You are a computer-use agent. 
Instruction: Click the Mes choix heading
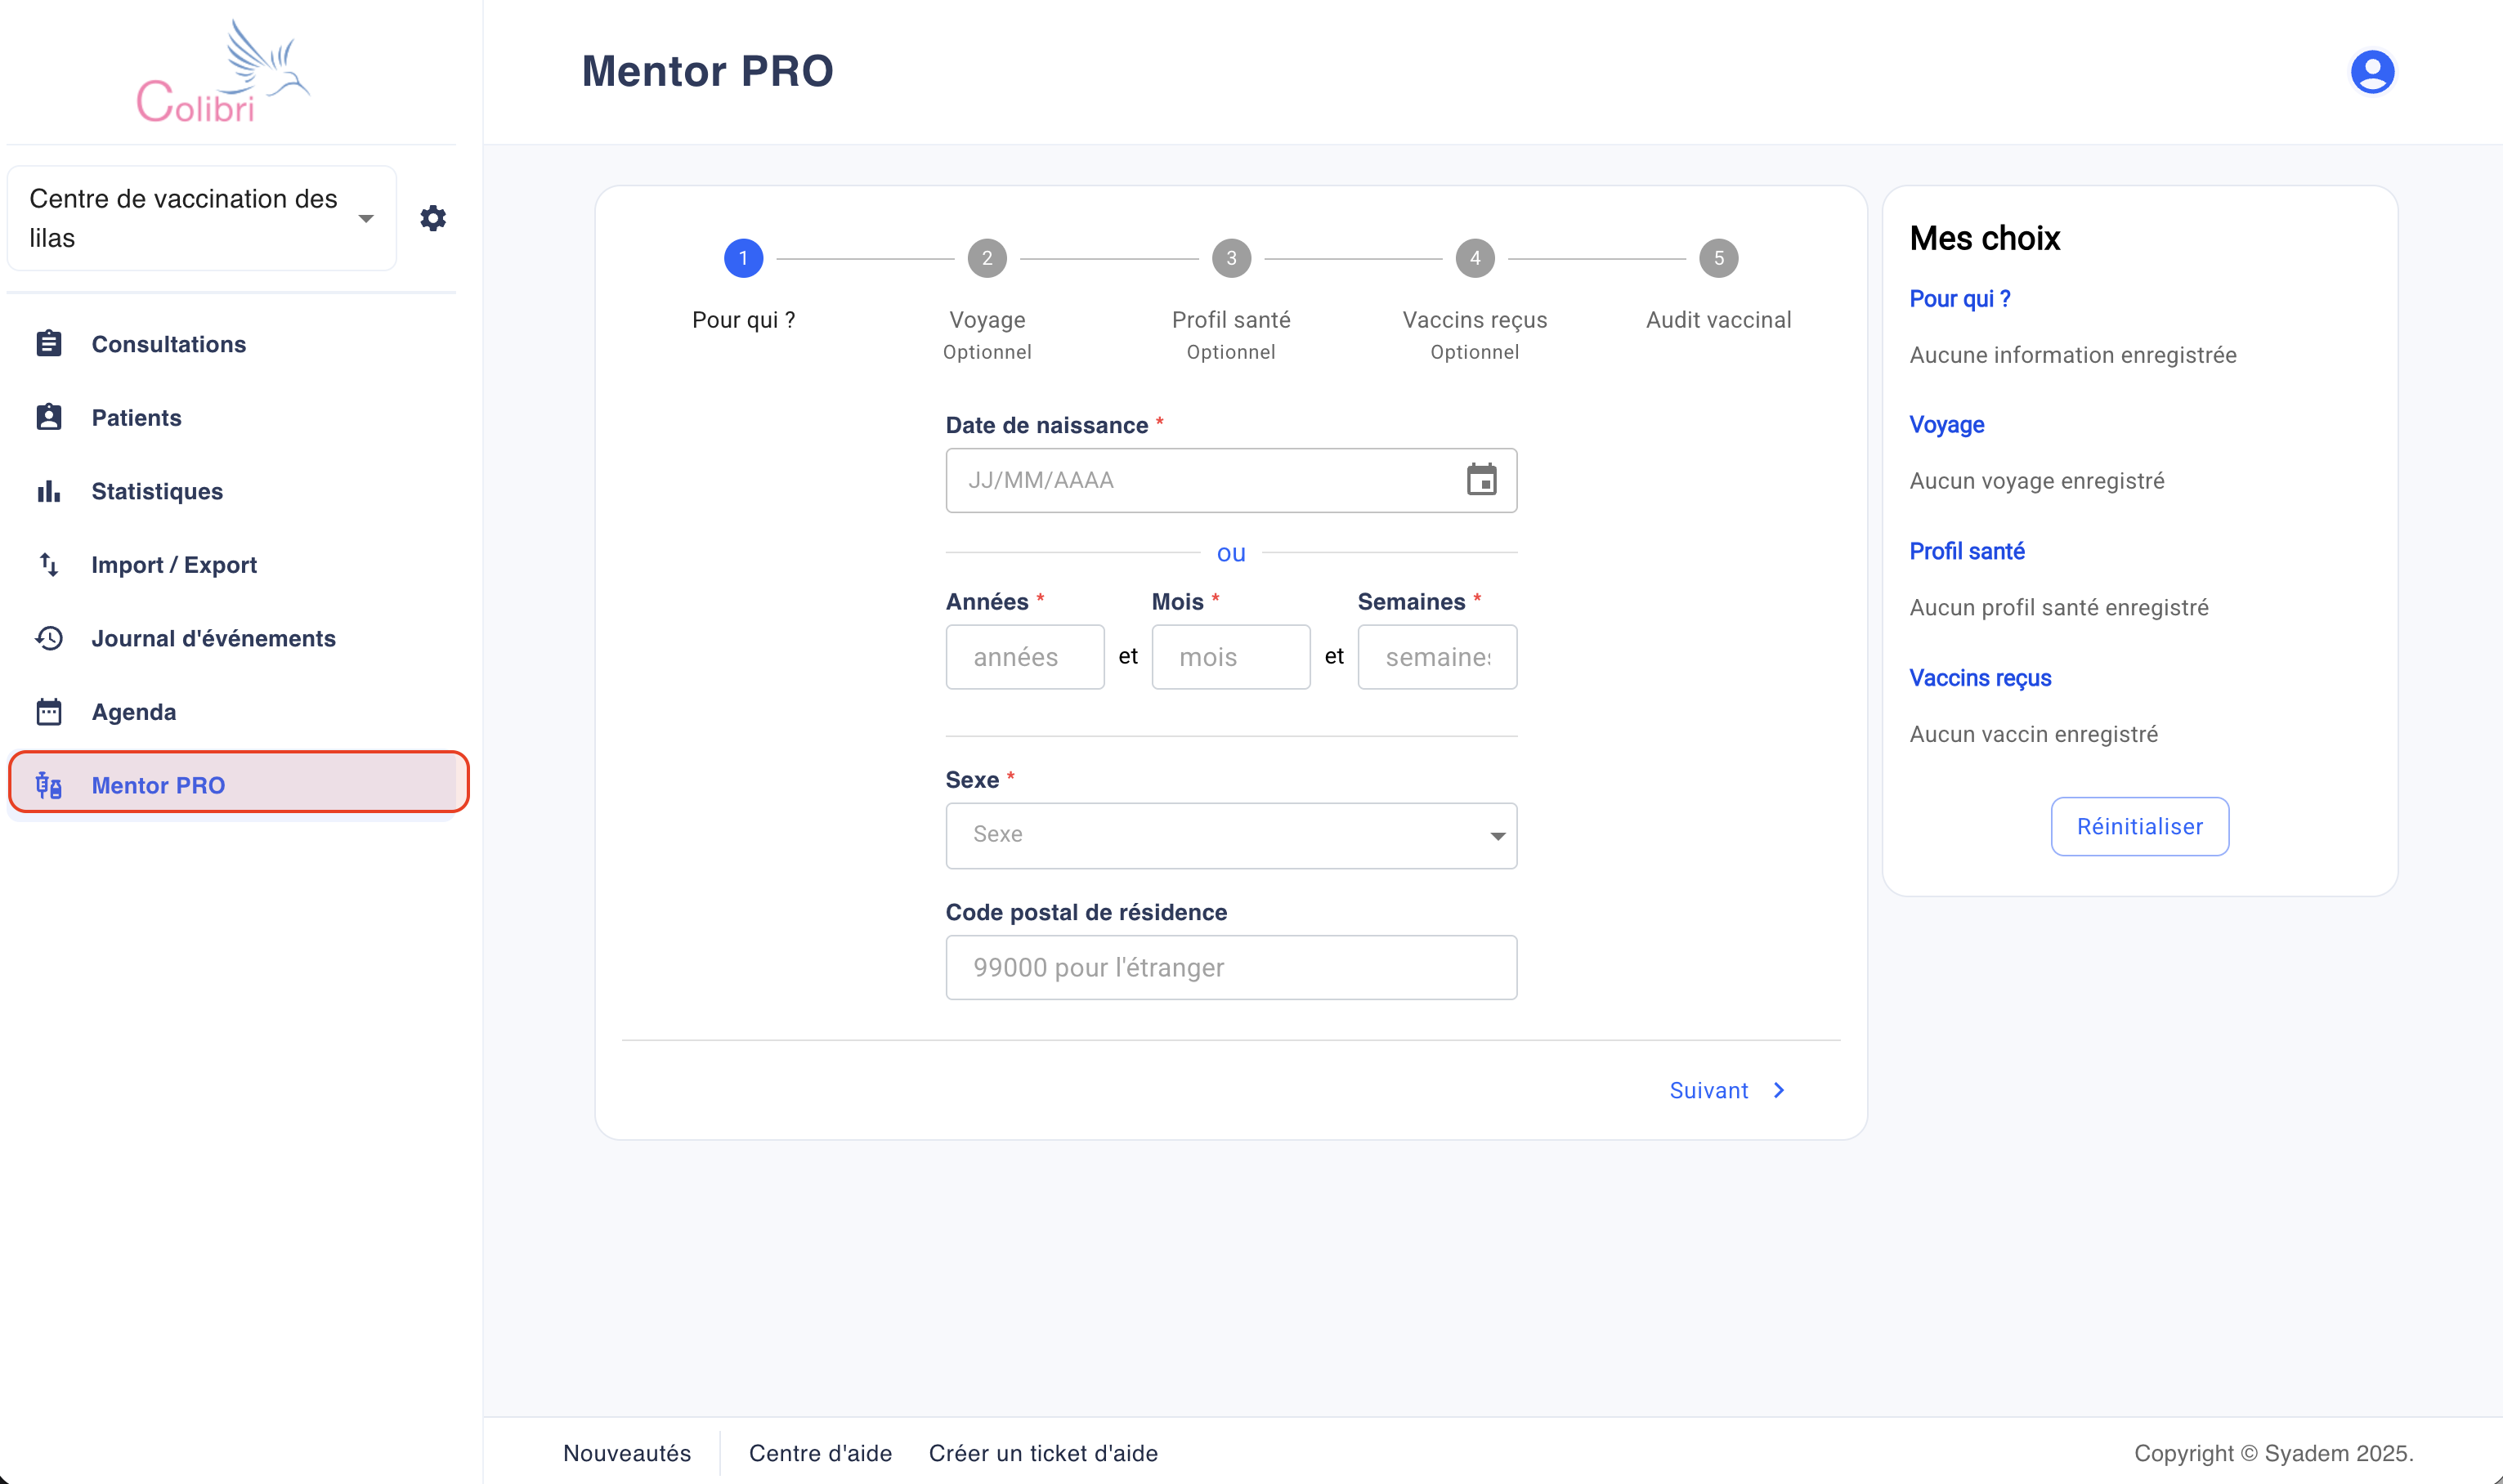[1985, 238]
